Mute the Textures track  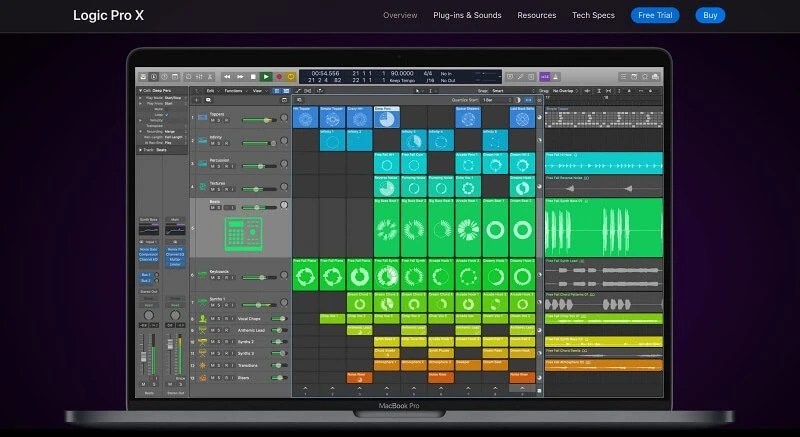coord(213,190)
